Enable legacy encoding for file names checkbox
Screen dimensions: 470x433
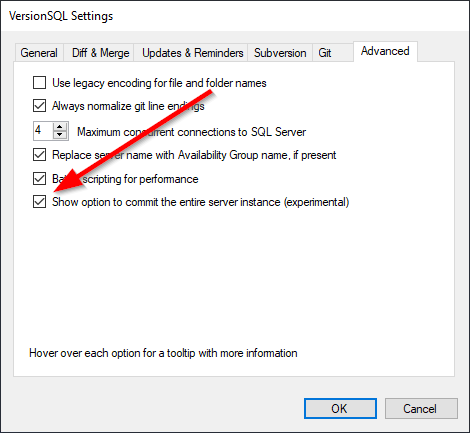(x=39, y=83)
